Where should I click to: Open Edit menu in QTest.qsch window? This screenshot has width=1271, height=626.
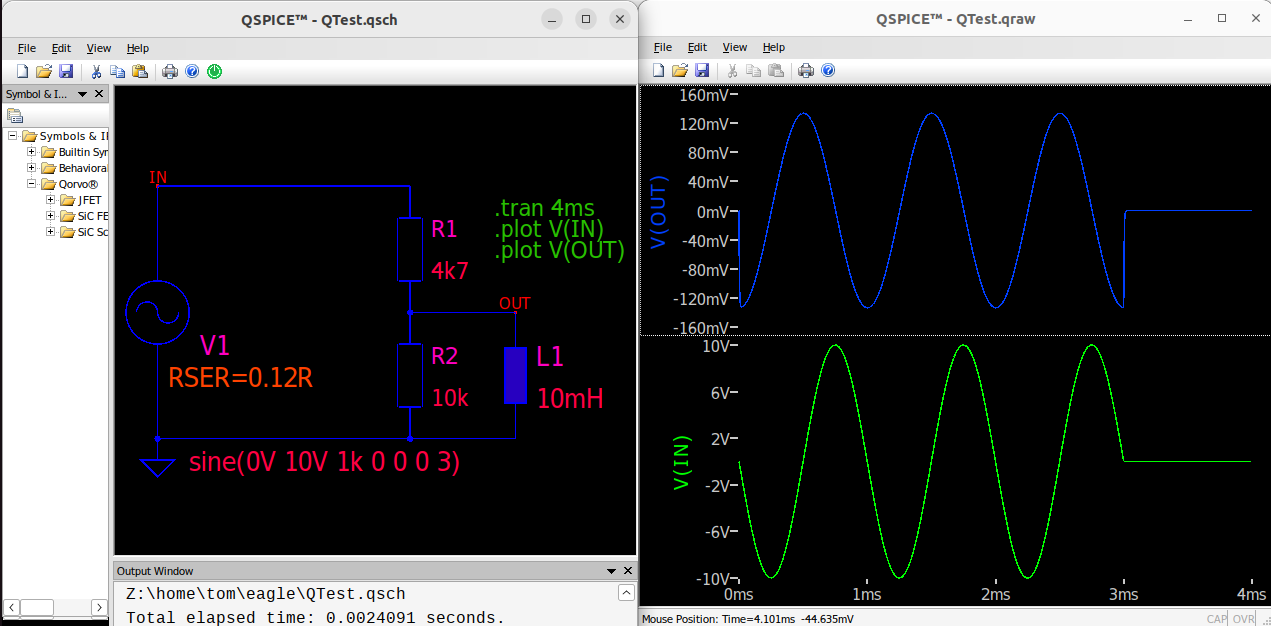61,48
